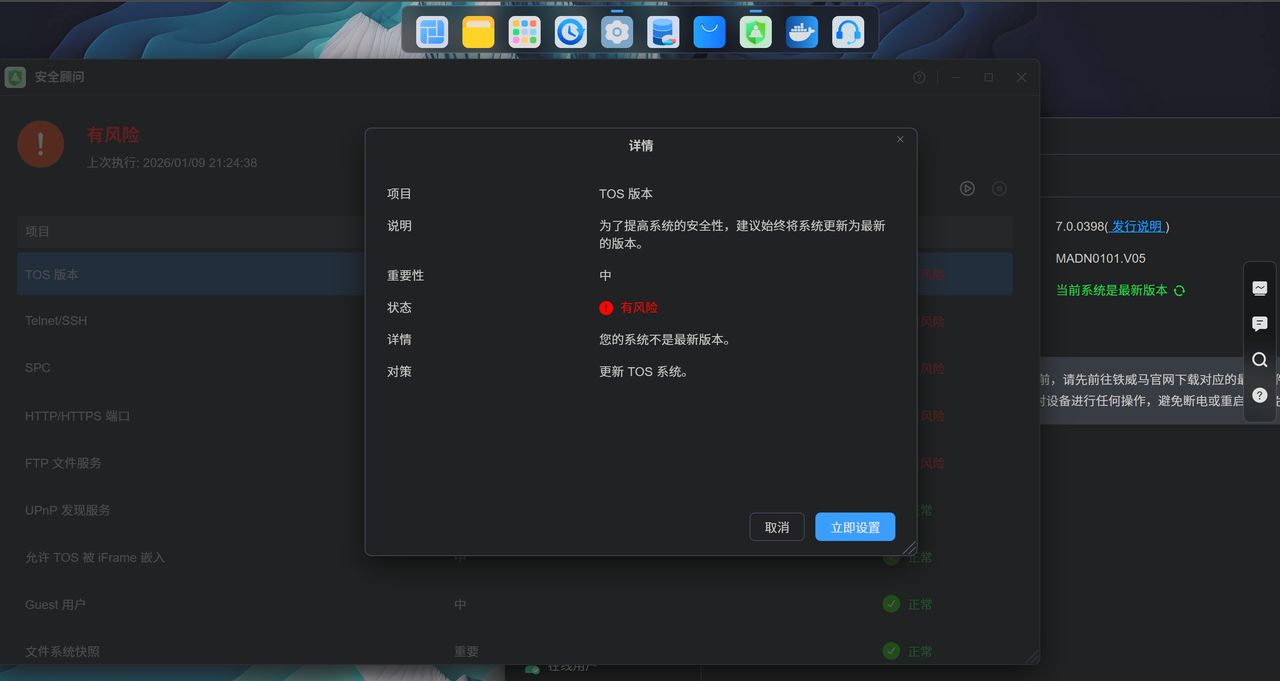
Task: Select the 允许 TOS 被 iFrame 嵌入 row
Action: pyautogui.click(x=515, y=557)
